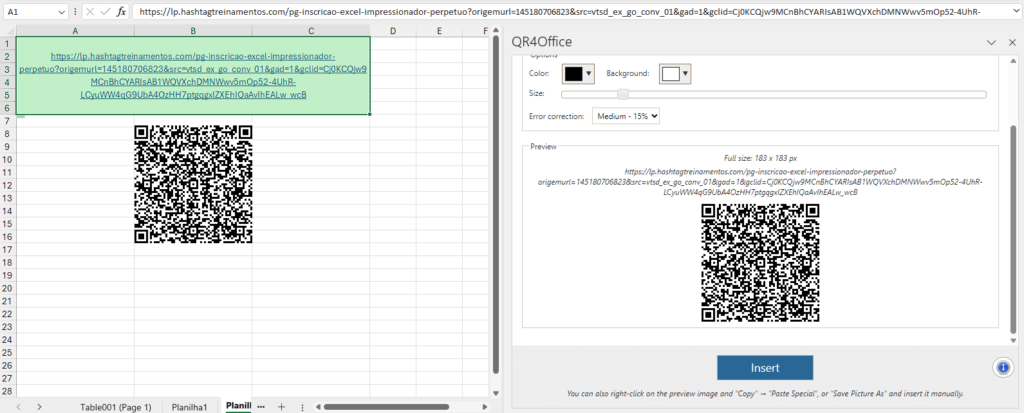Screen dimensions: 1024x413
Task: Click the QR4Office pane scrollbar up arrow
Action: pyautogui.click(x=1014, y=61)
